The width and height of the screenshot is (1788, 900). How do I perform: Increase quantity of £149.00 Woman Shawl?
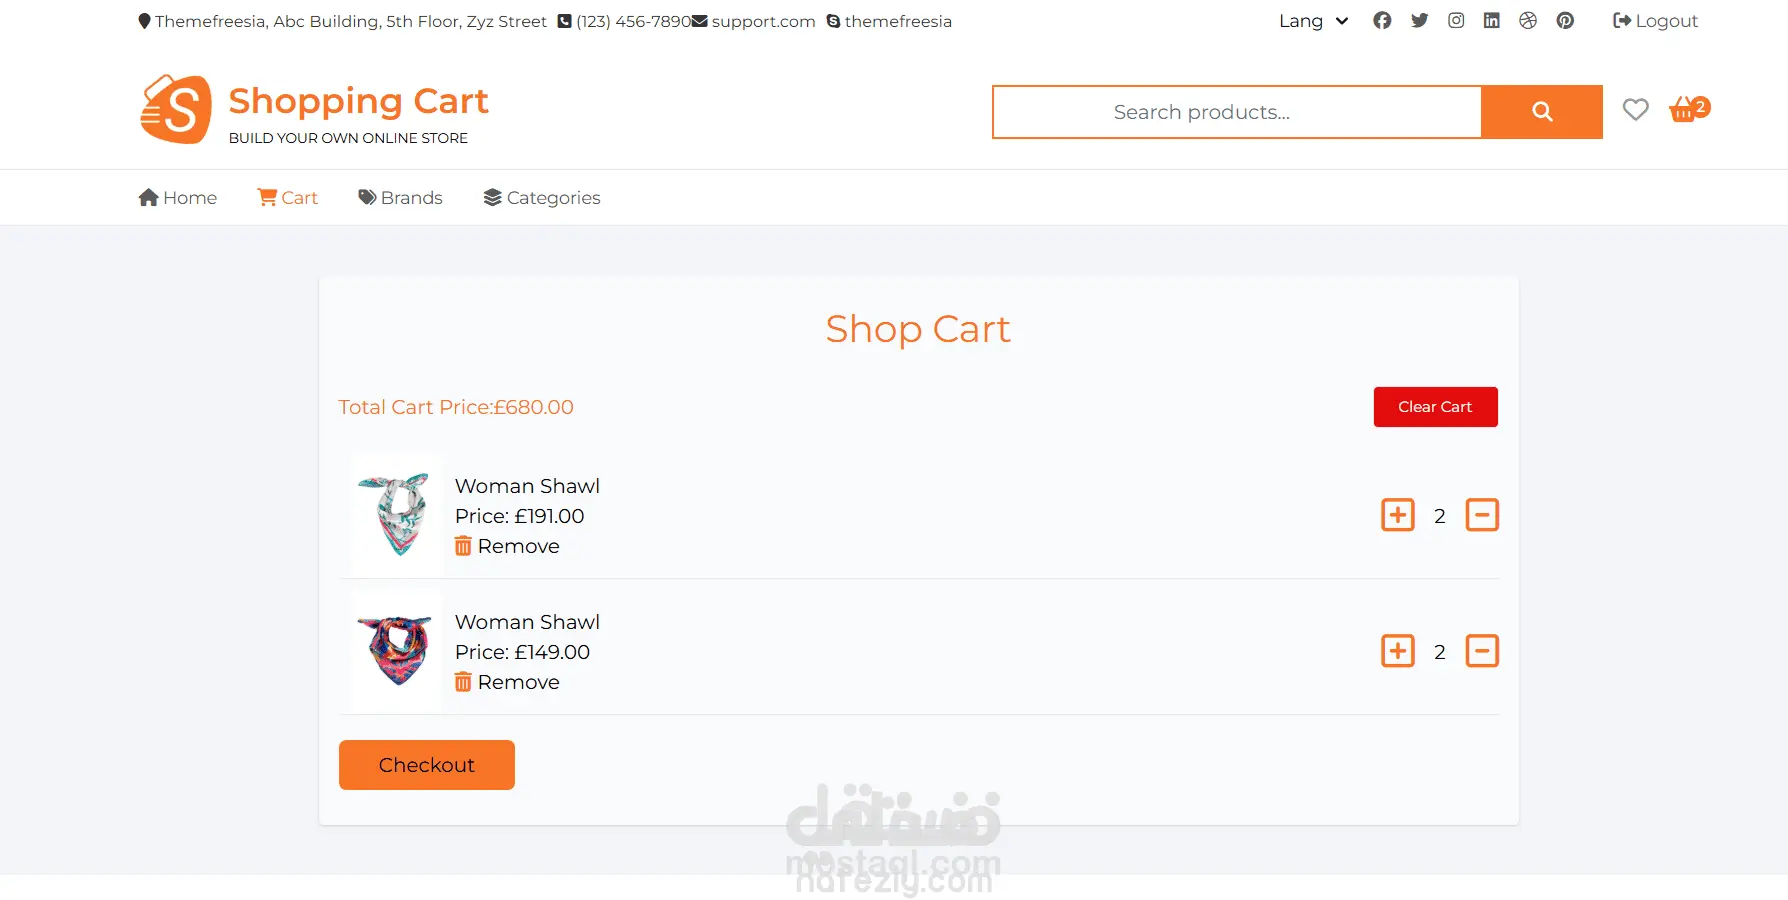1398,651
